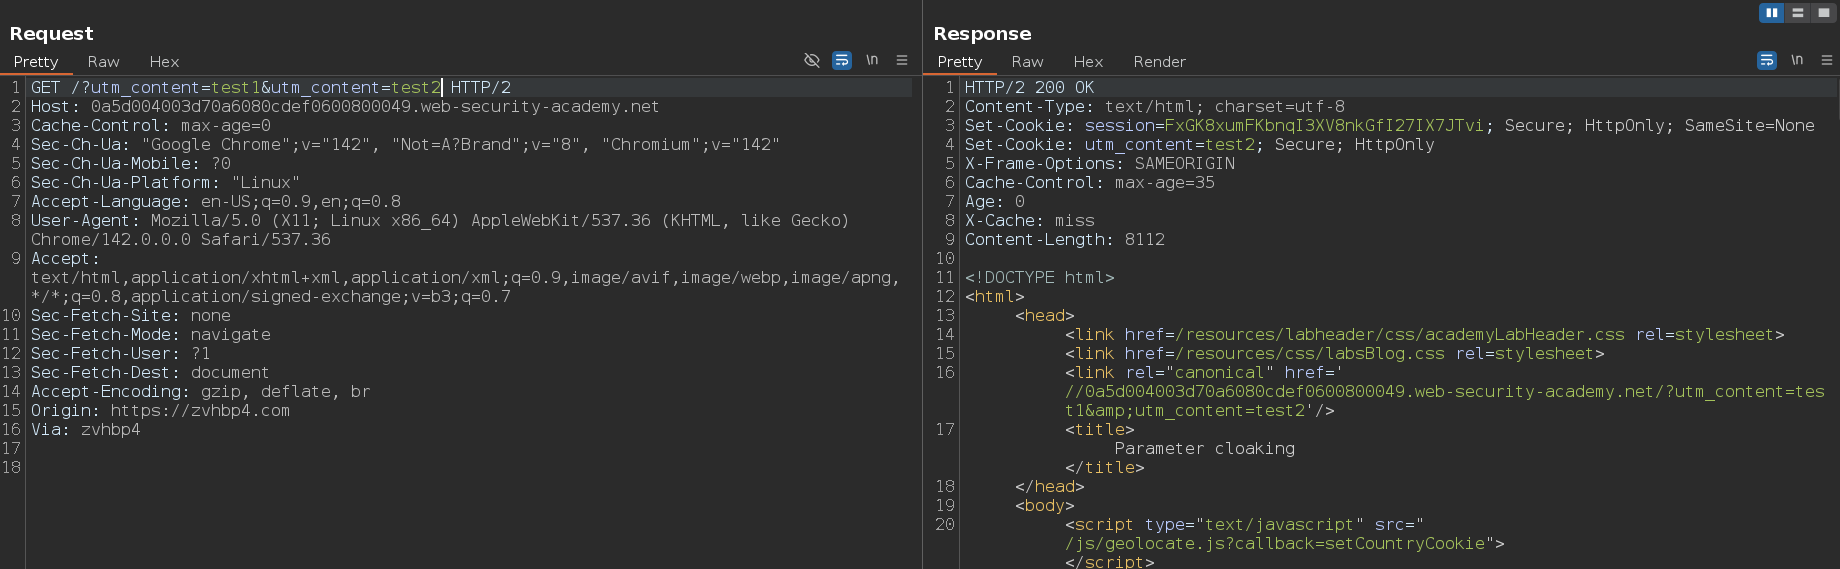Switch Response view to Hex tab

pyautogui.click(x=1088, y=62)
